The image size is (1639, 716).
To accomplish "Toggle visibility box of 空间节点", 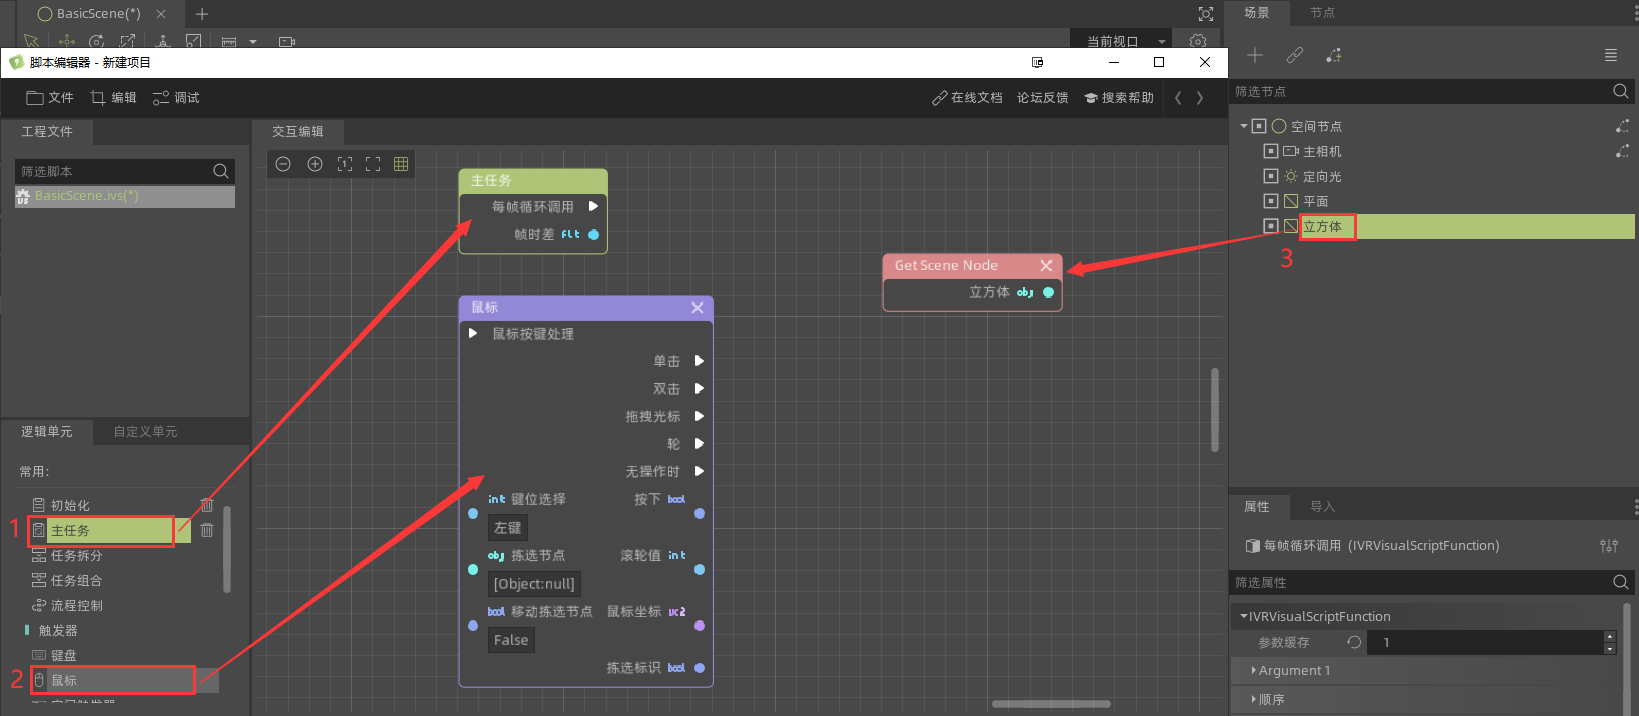I will 1259,126.
